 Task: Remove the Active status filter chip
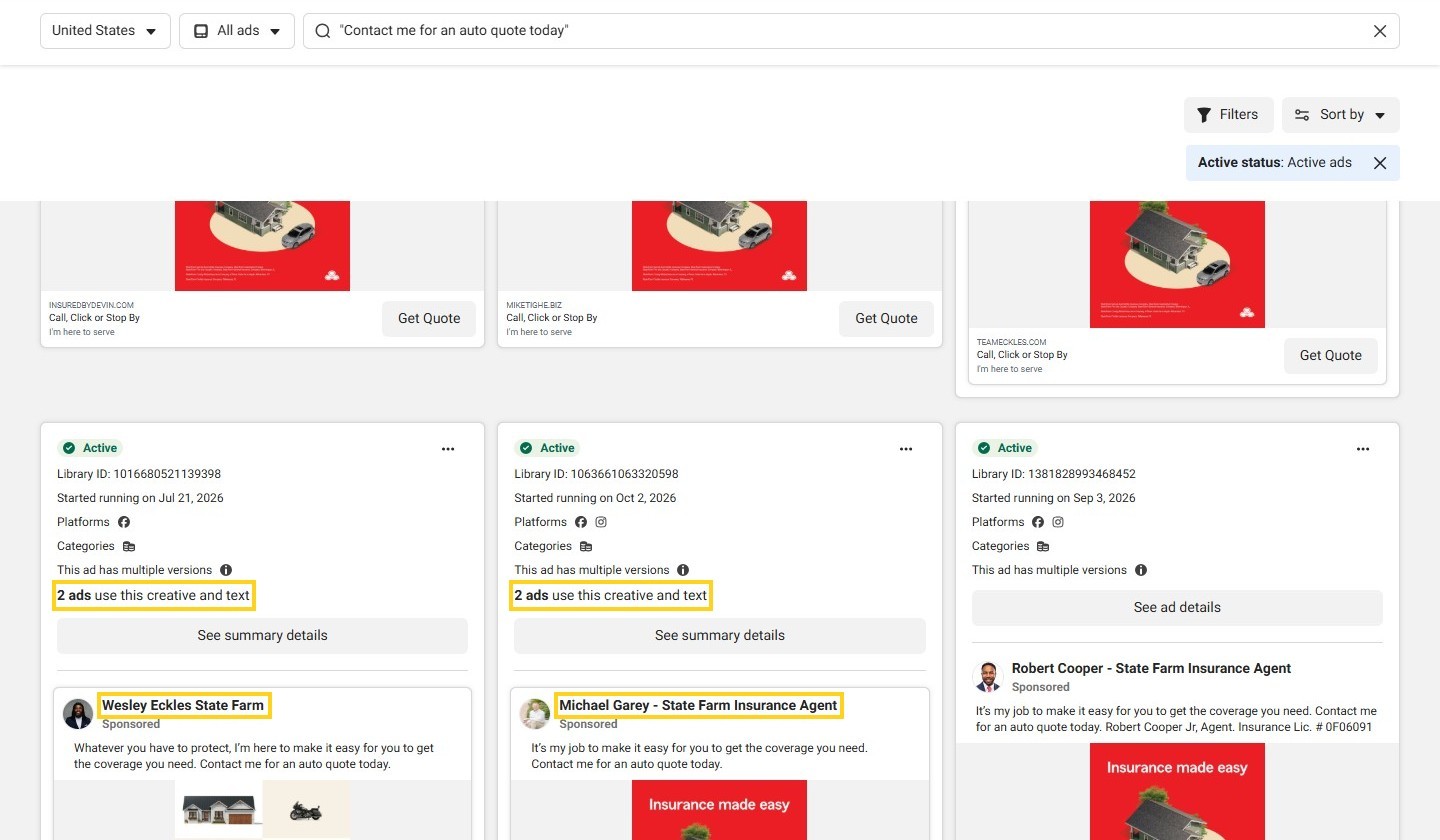tap(1380, 163)
